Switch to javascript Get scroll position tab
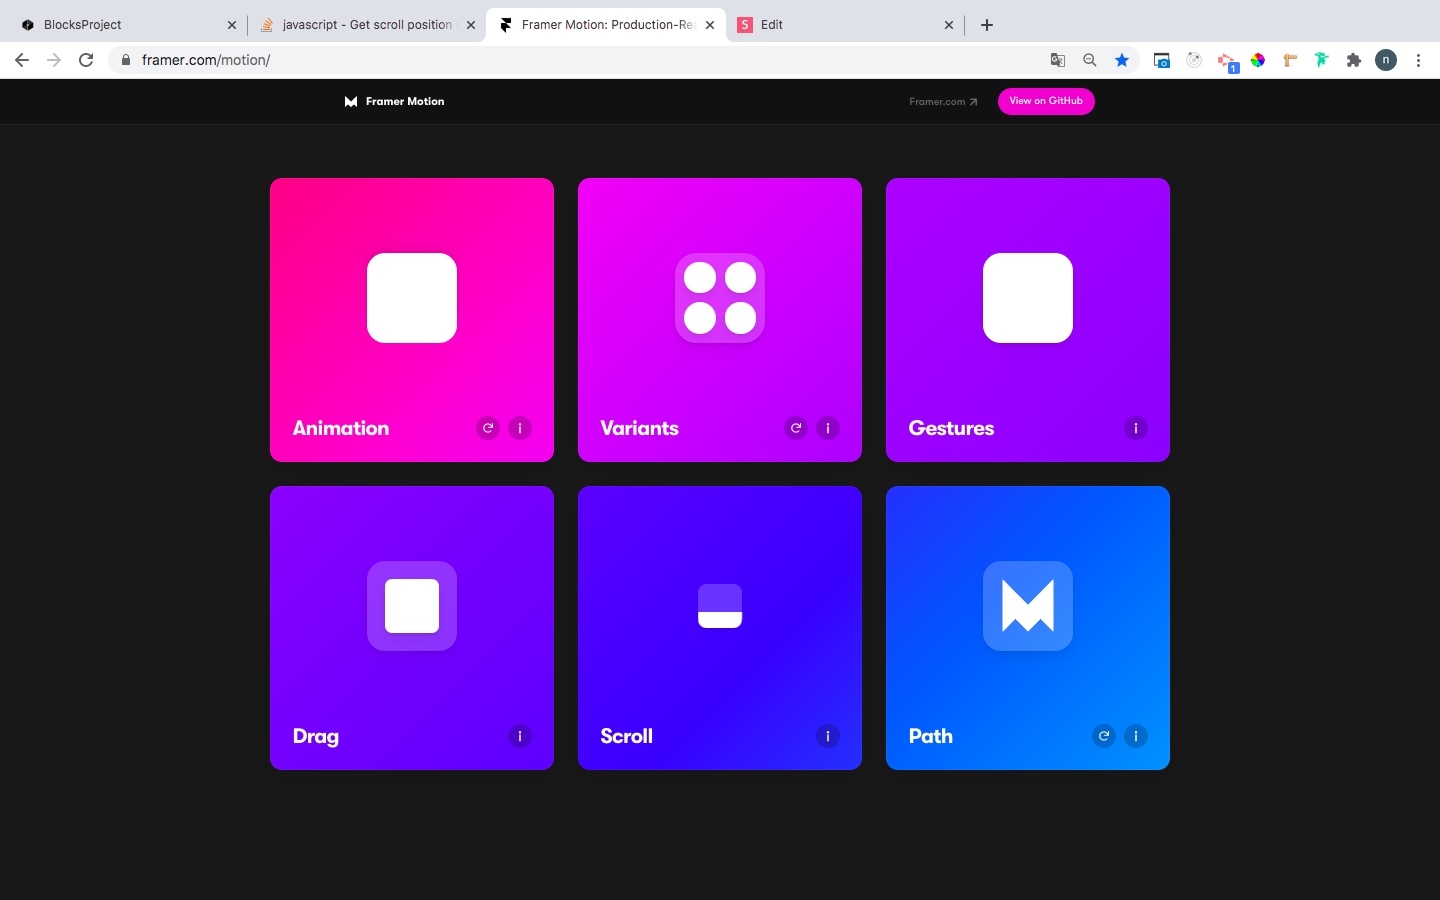Image resolution: width=1440 pixels, height=900 pixels. tap(367, 25)
